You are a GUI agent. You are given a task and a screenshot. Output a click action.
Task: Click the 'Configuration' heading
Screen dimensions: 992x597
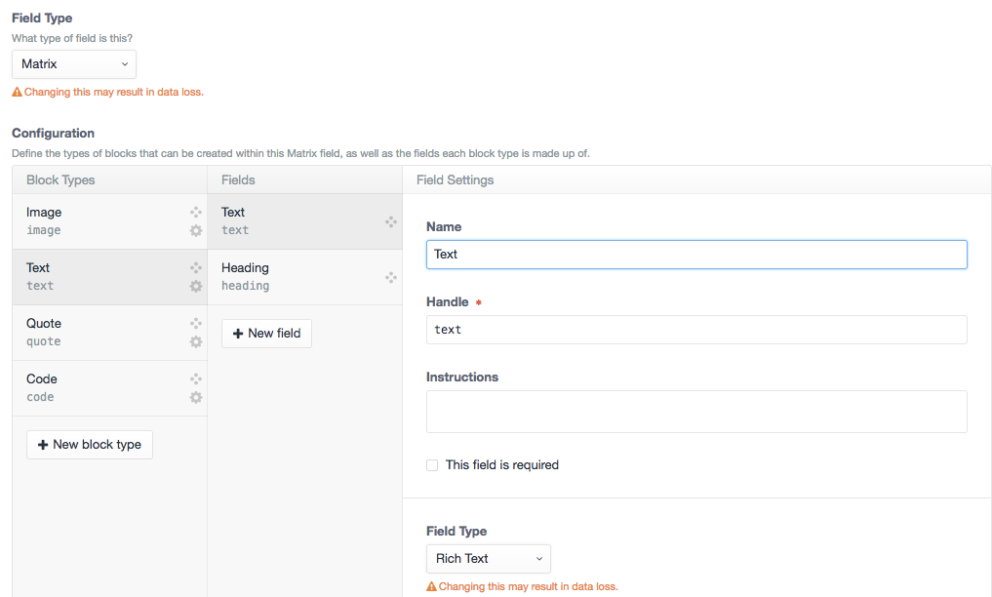(x=53, y=133)
